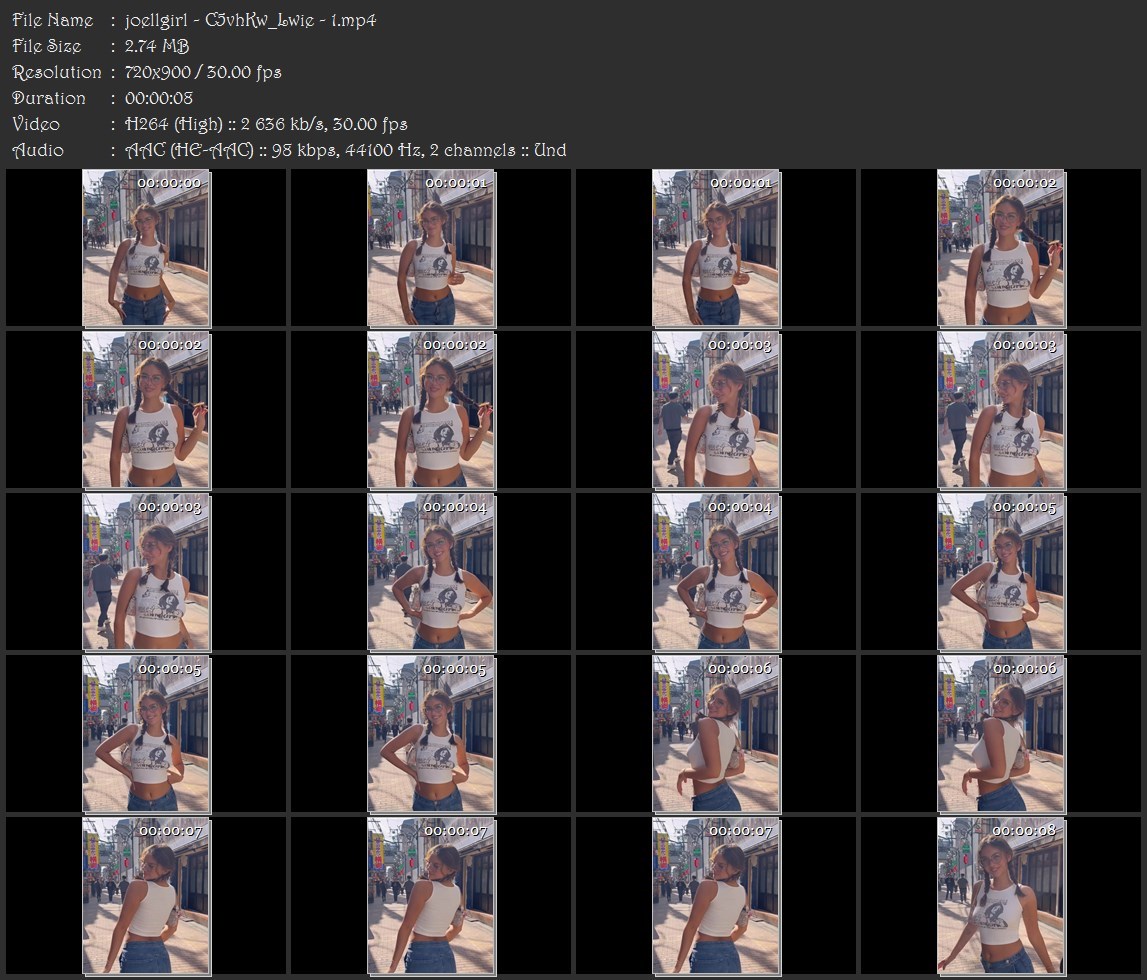Open the second thumbnail stamped 00:00:01
This screenshot has width=1147, height=980.
[716, 248]
